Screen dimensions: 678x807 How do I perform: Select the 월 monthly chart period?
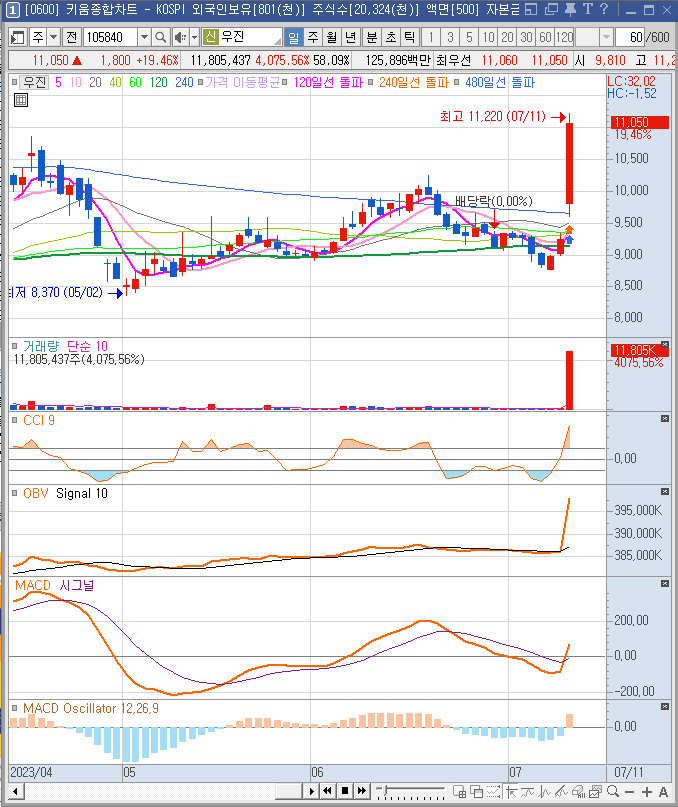coord(332,37)
